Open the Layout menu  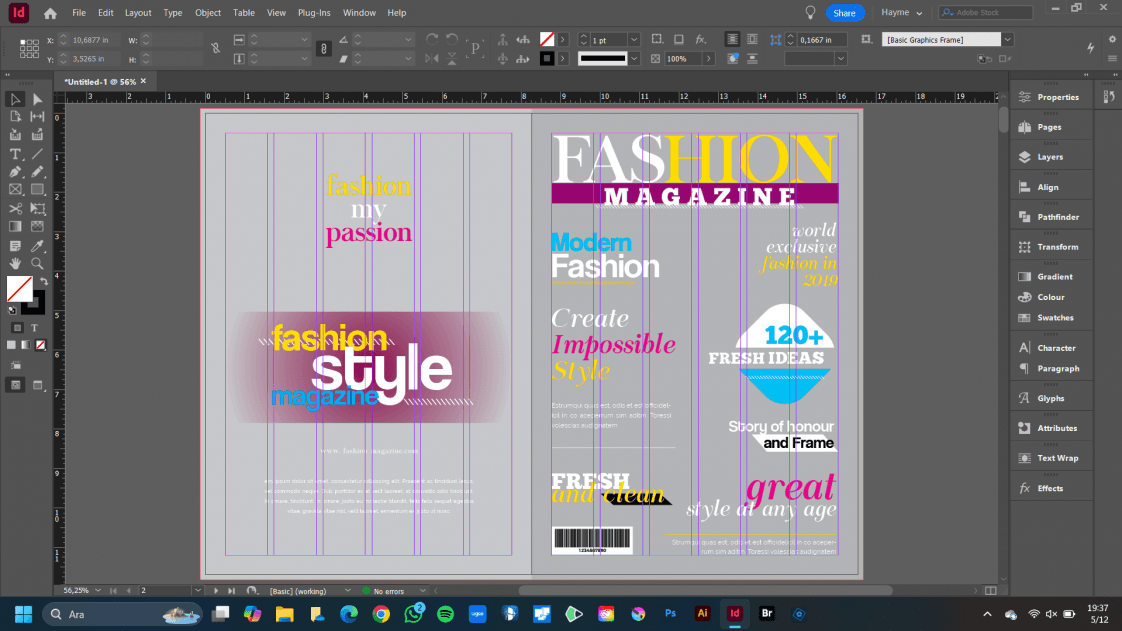pyautogui.click(x=138, y=13)
